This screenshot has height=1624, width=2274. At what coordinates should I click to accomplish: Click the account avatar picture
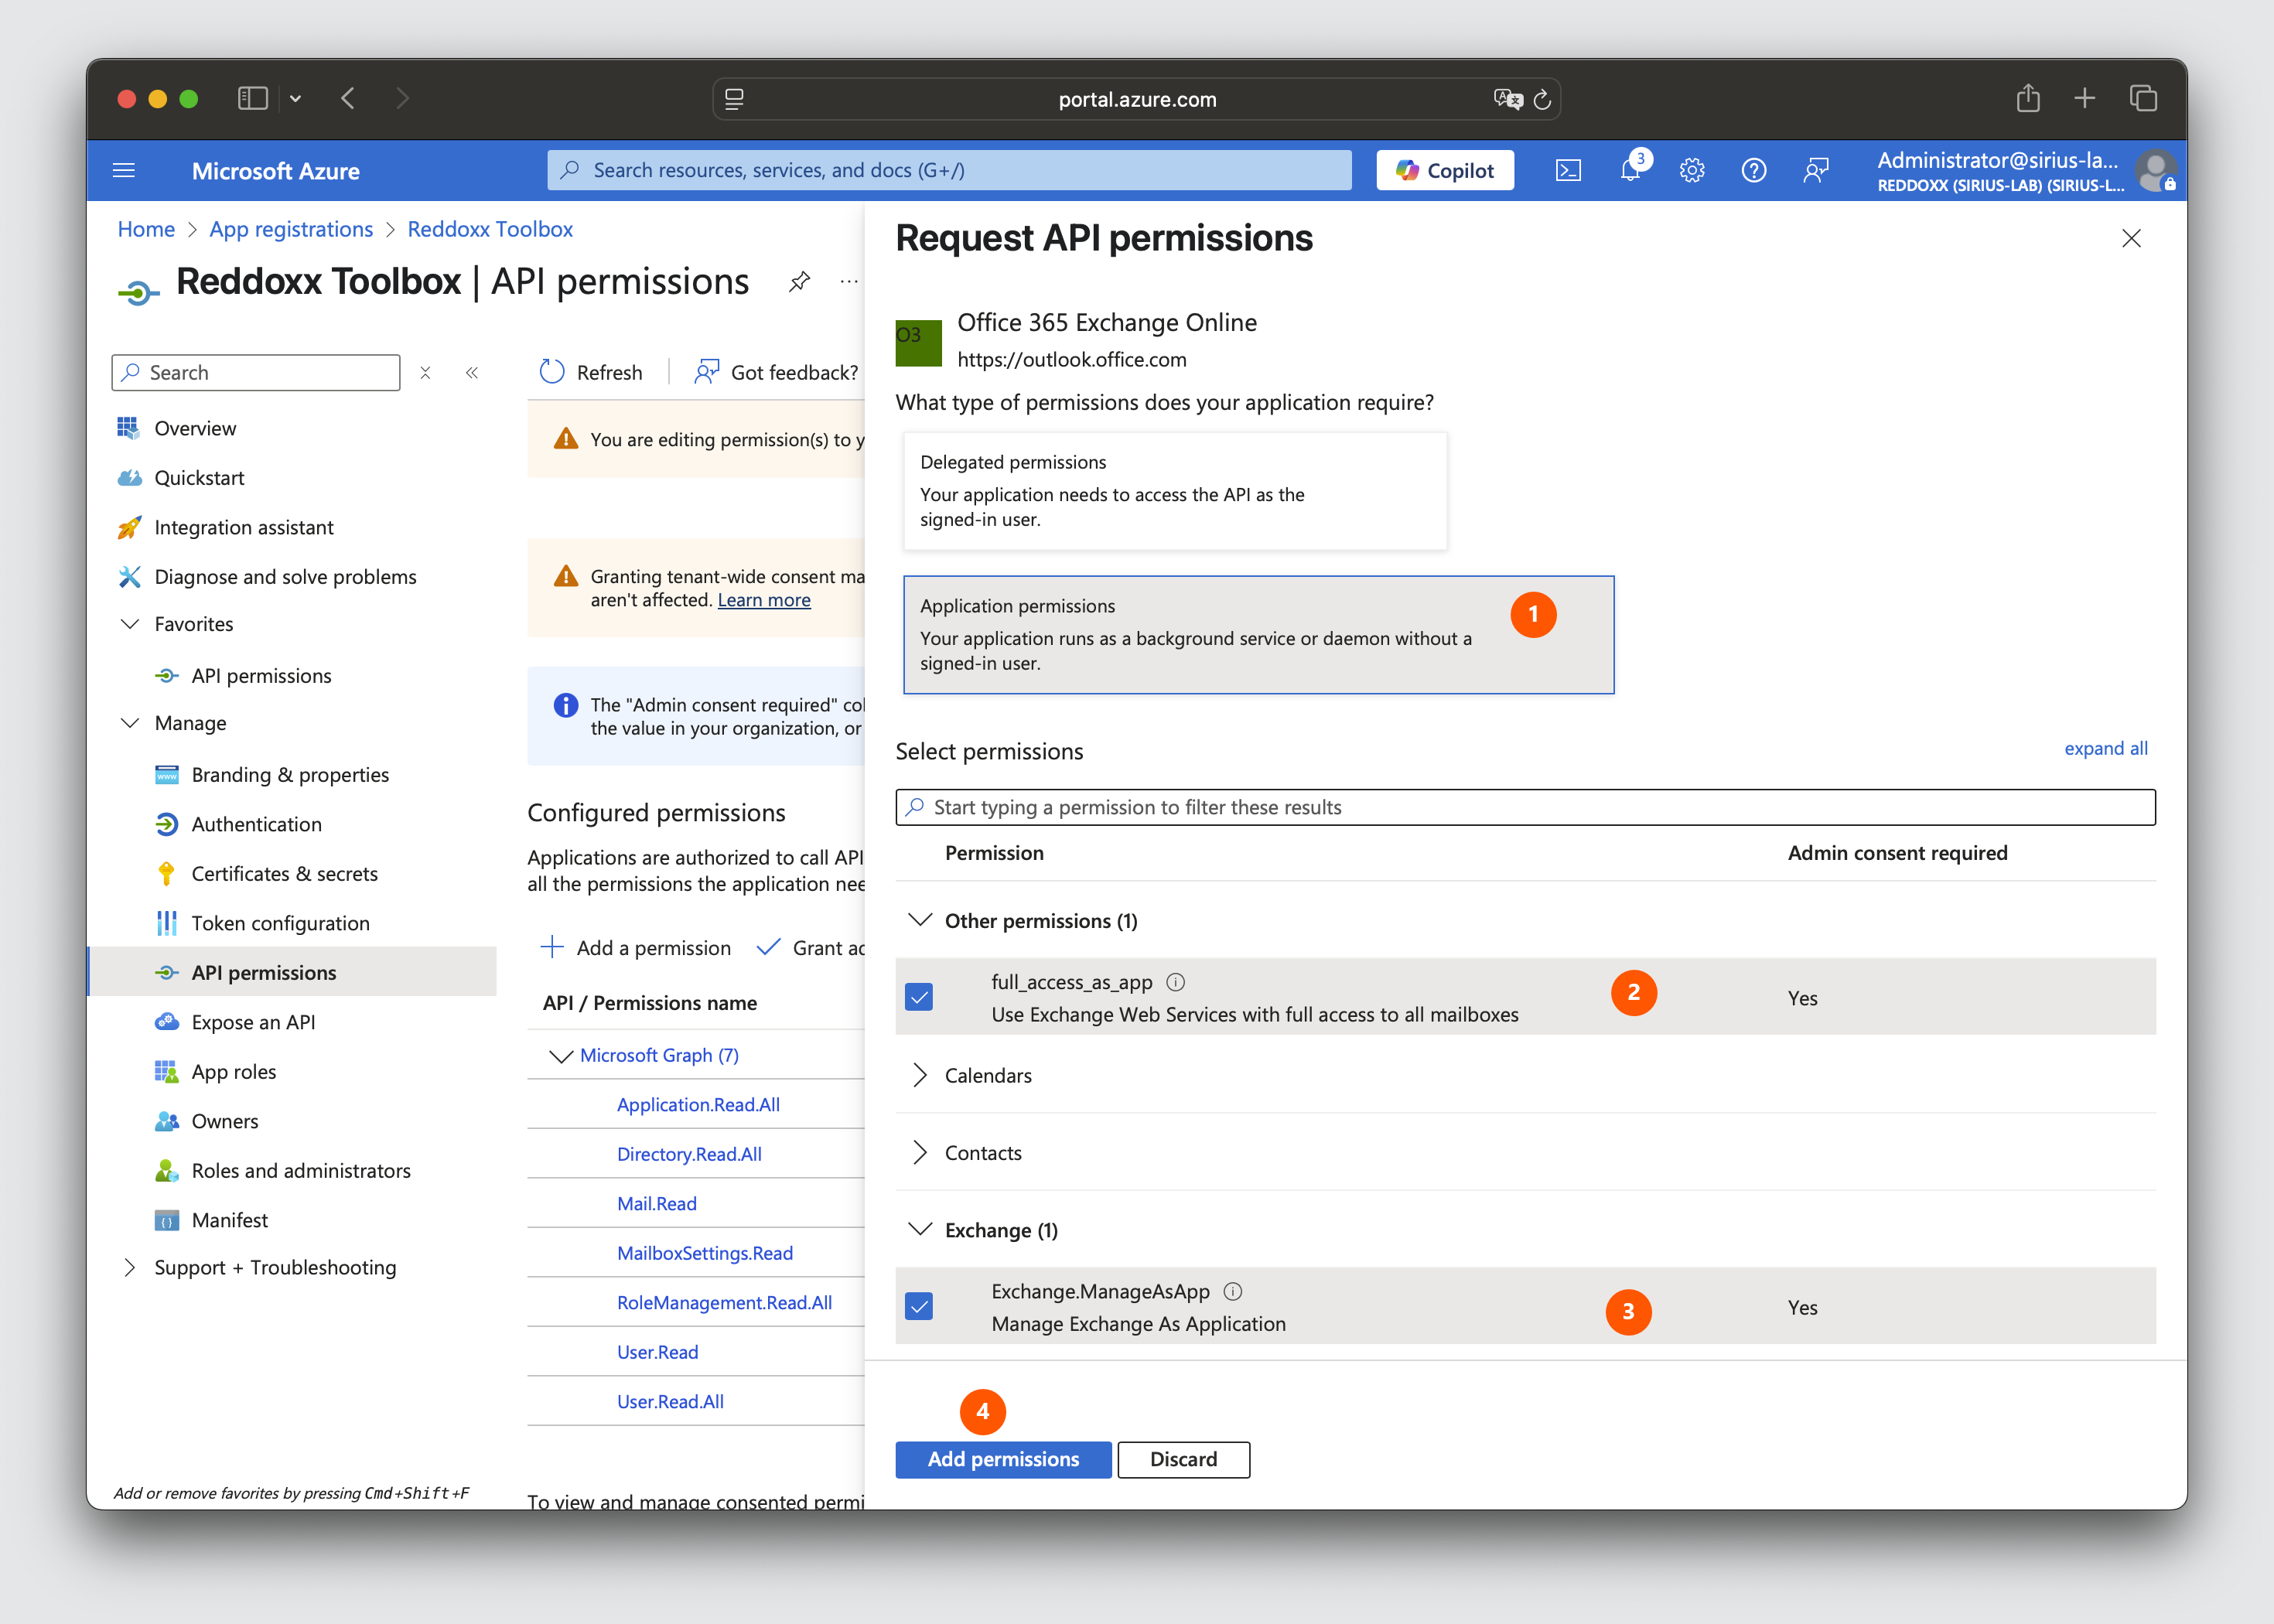pos(2155,170)
